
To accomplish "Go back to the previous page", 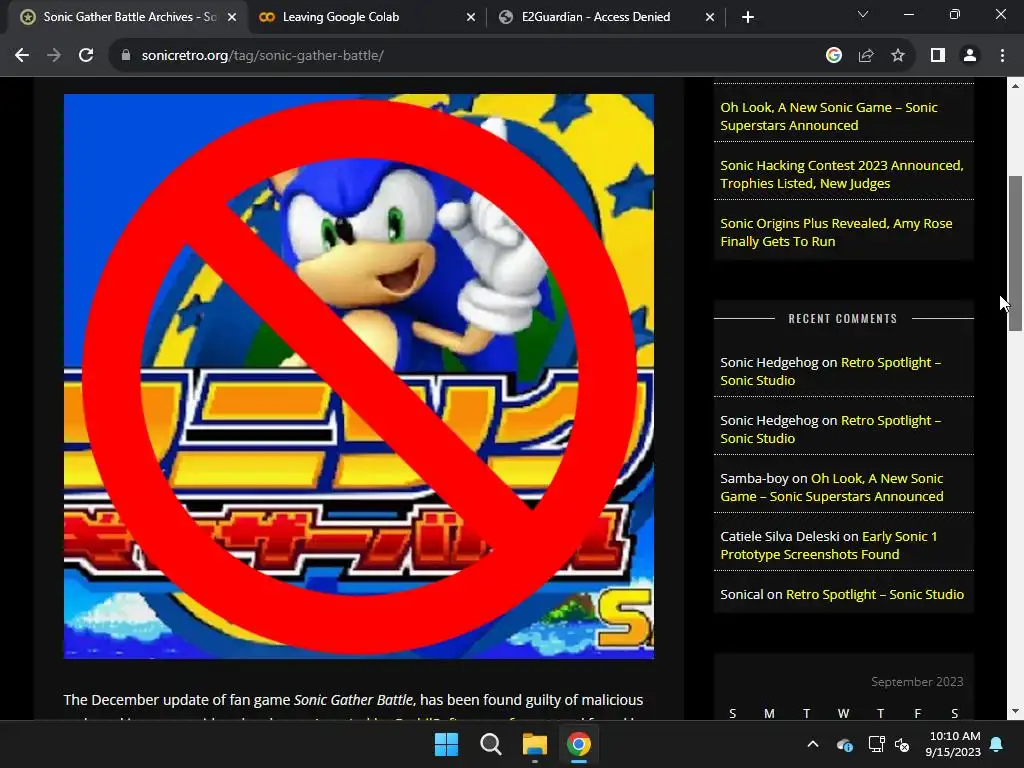I will 22,56.
